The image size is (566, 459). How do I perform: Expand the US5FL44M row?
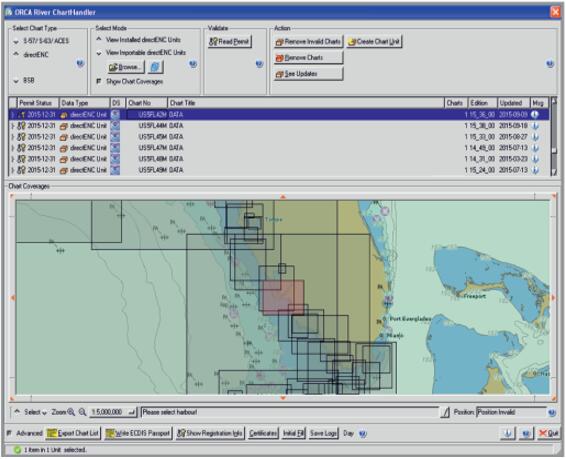coord(13,126)
